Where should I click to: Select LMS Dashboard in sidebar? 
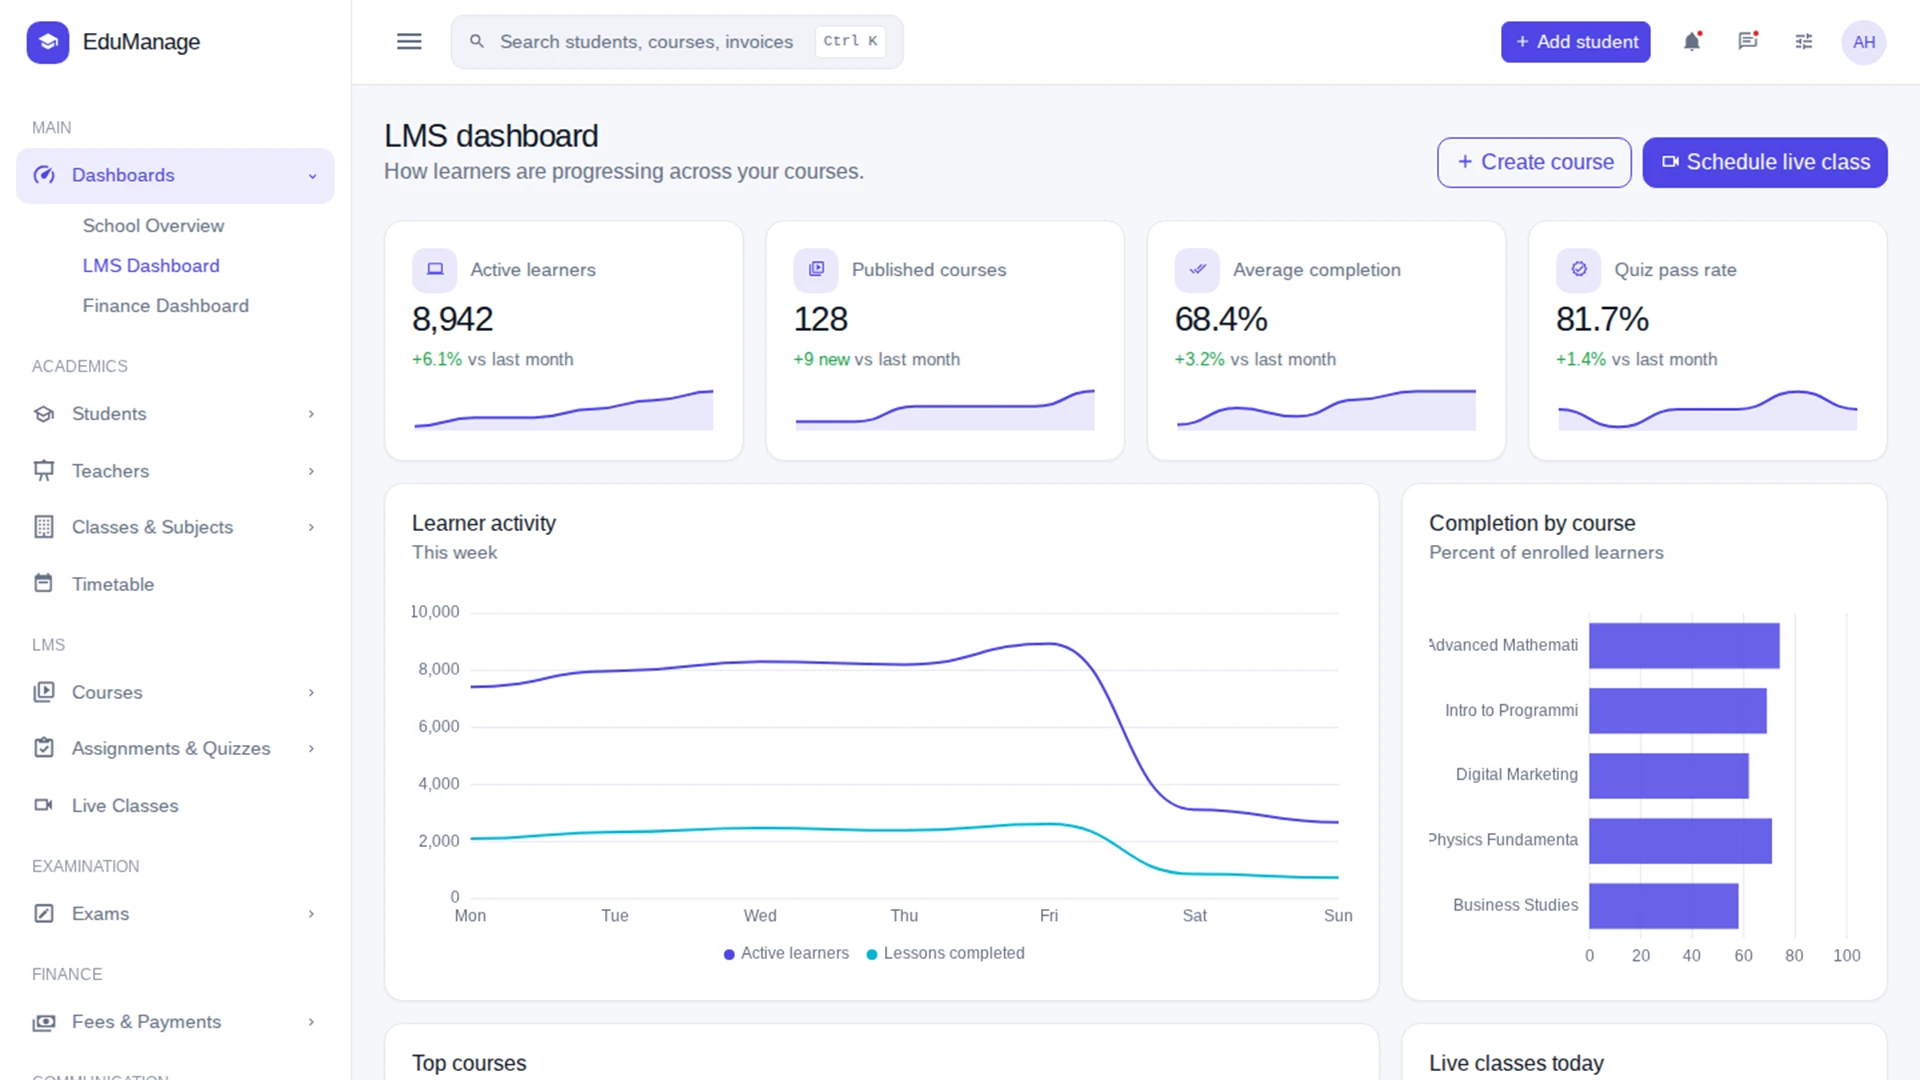coord(151,266)
